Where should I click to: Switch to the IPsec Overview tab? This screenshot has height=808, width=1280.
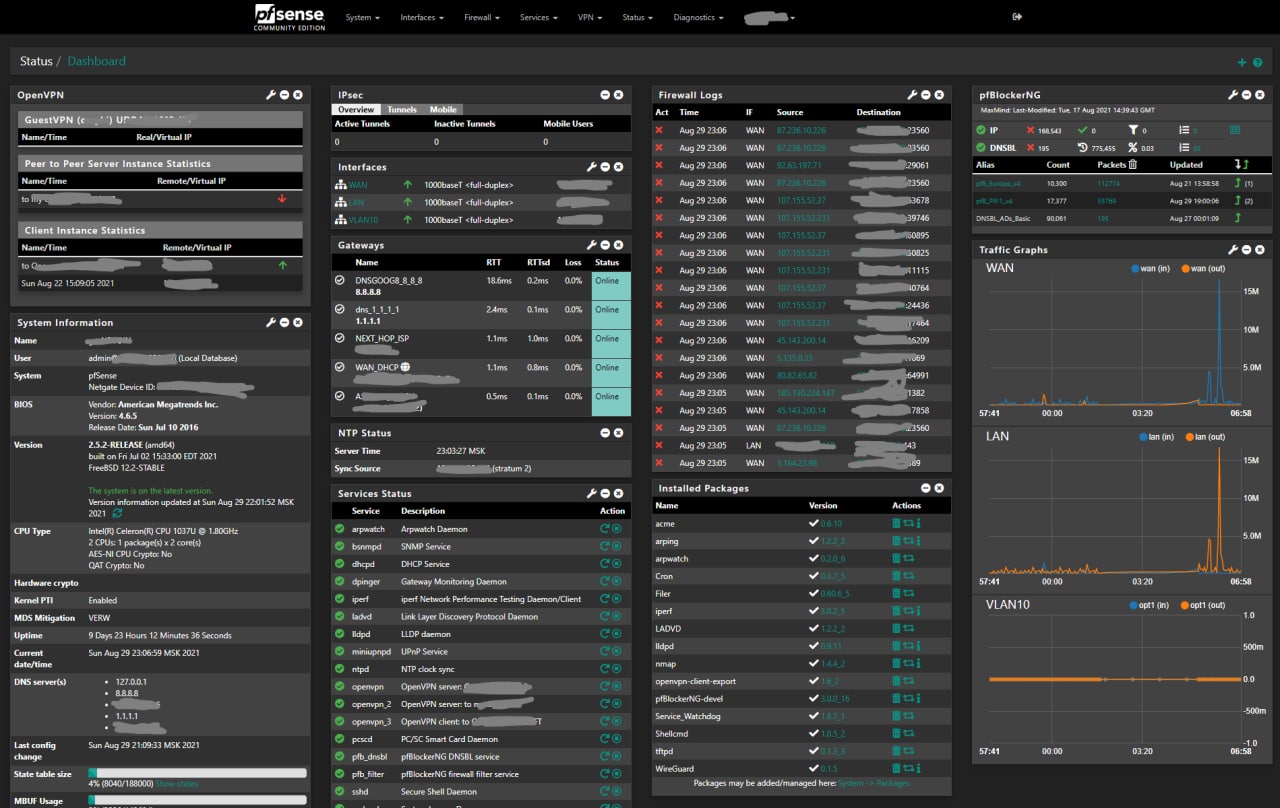(356, 110)
